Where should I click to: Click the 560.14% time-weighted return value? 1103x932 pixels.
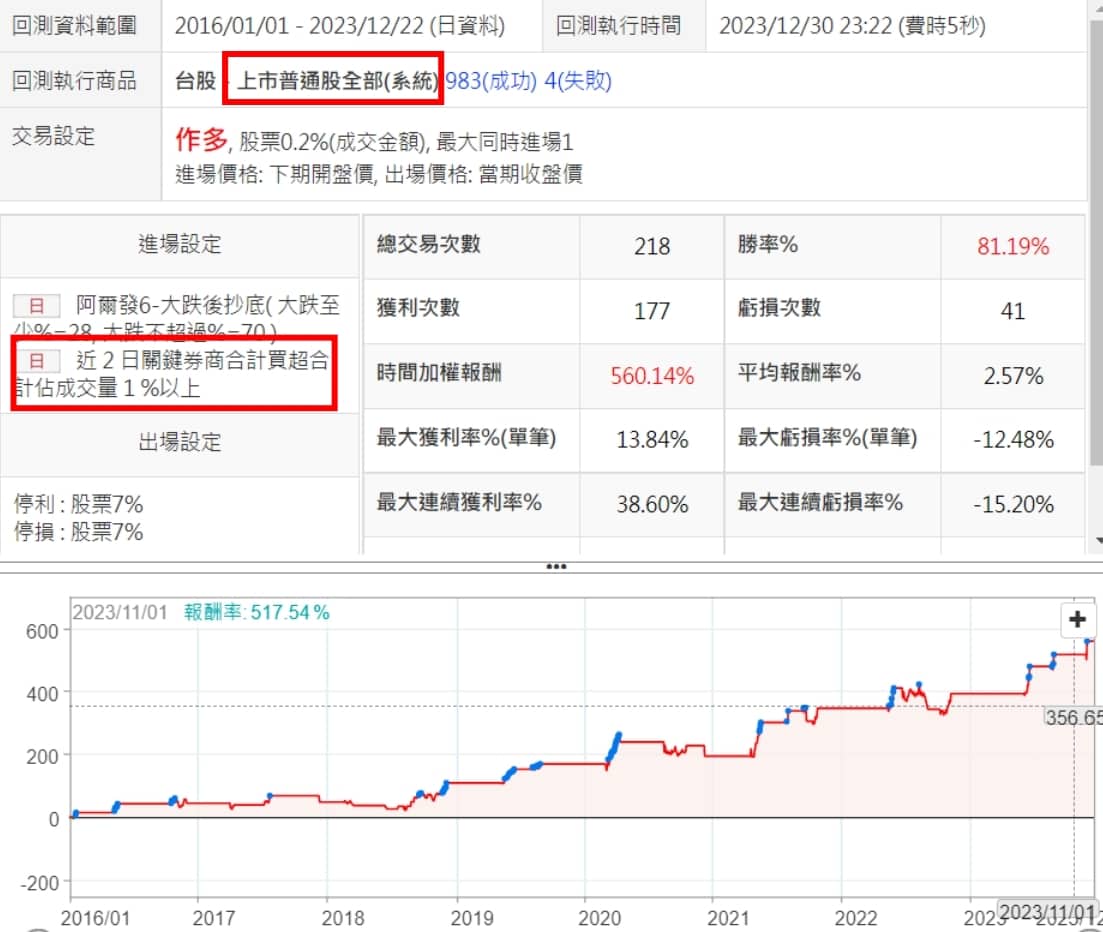pyautogui.click(x=651, y=376)
